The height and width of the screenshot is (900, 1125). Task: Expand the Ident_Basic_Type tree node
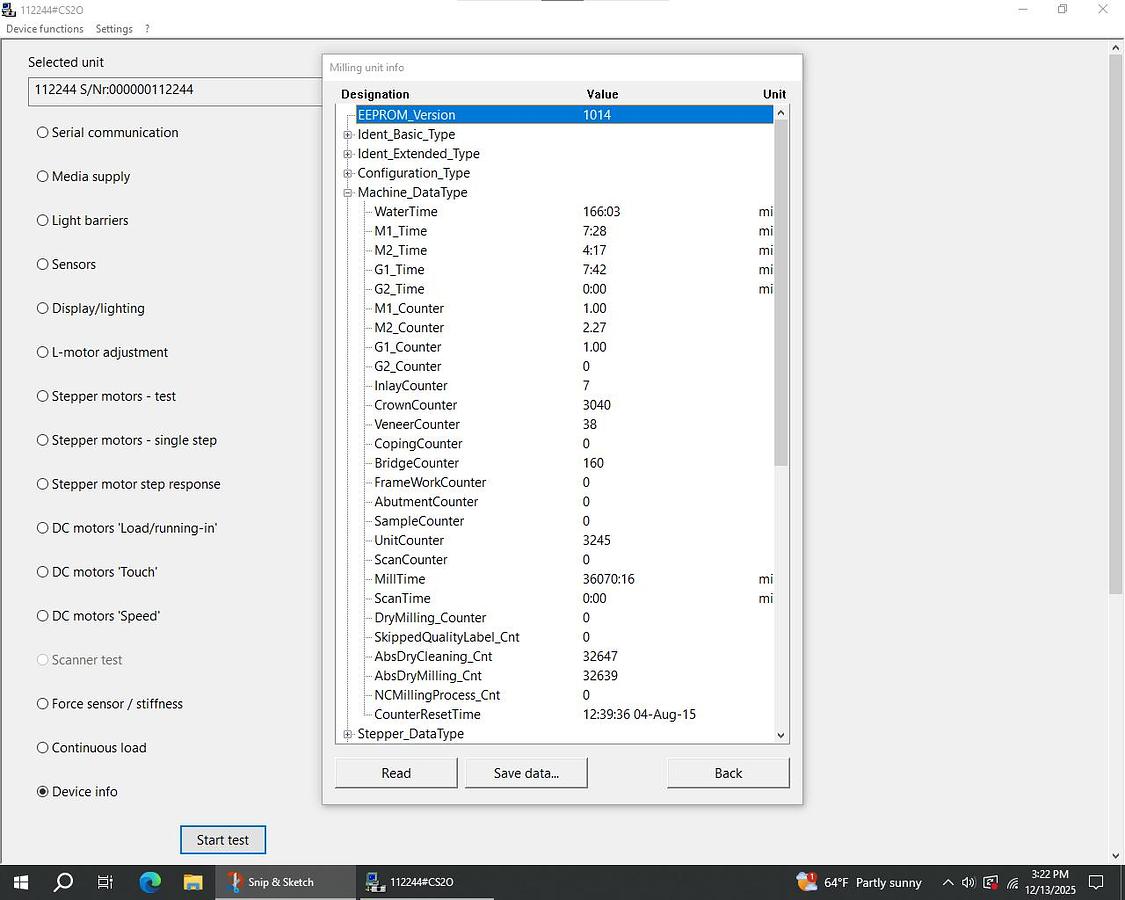(x=348, y=135)
